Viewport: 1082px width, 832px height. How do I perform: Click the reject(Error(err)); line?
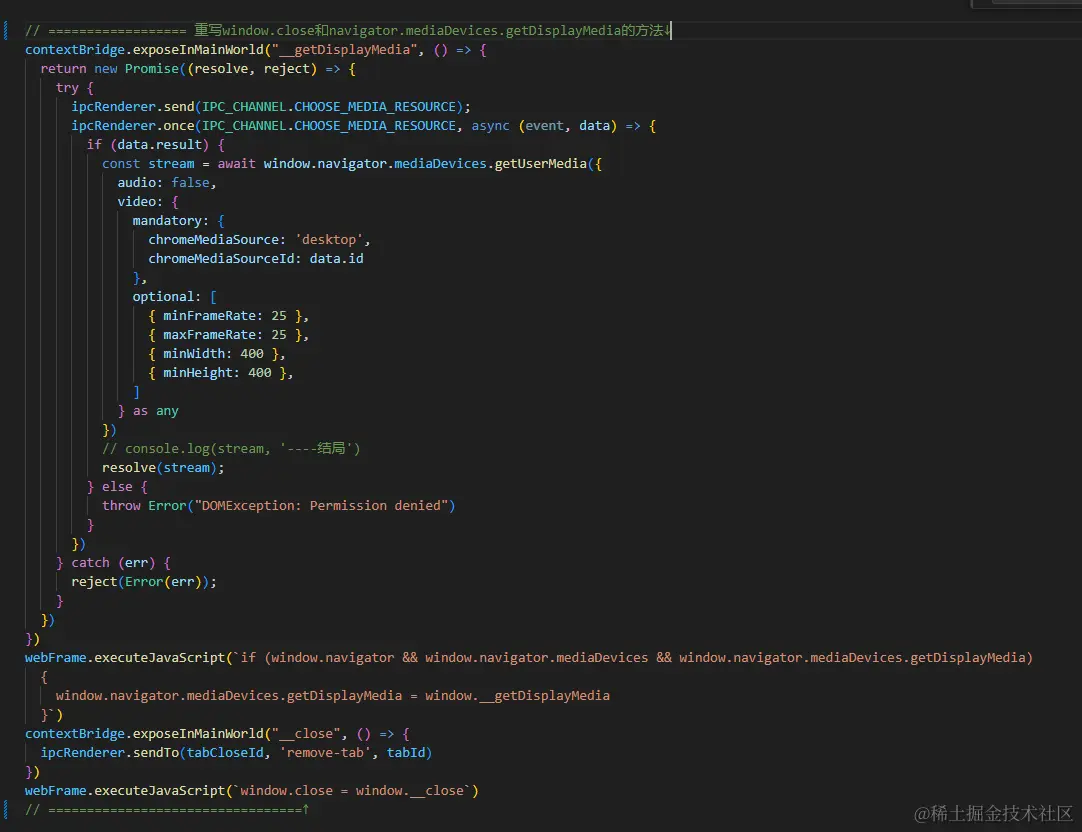[x=144, y=582]
